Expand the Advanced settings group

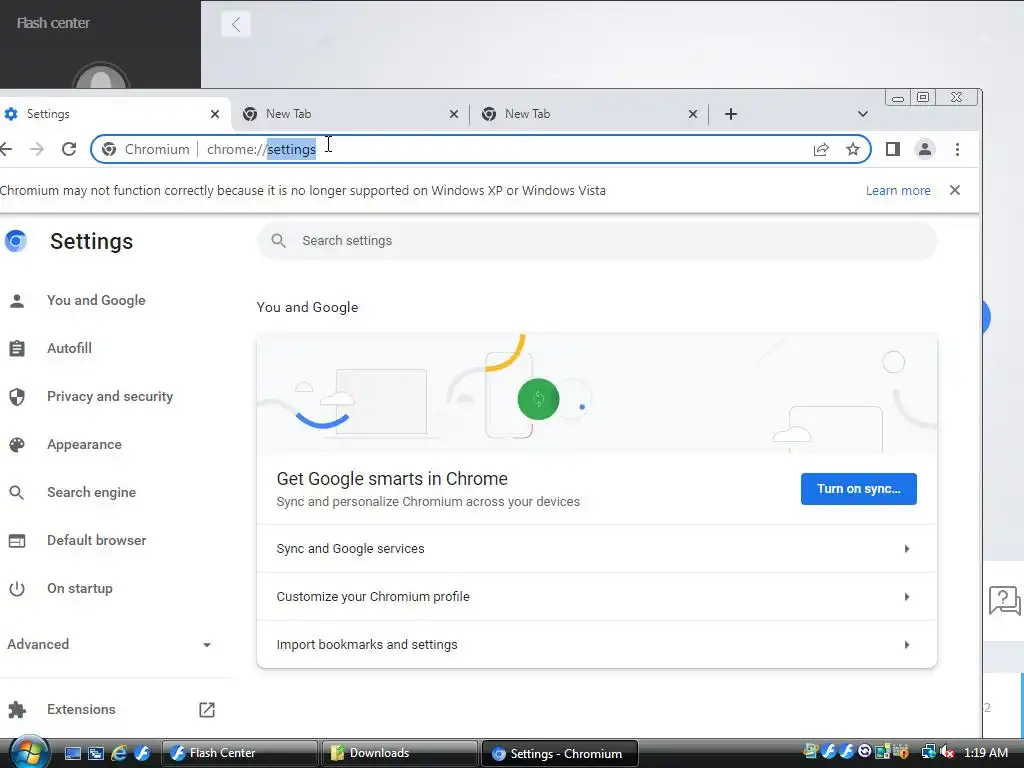tap(110, 645)
